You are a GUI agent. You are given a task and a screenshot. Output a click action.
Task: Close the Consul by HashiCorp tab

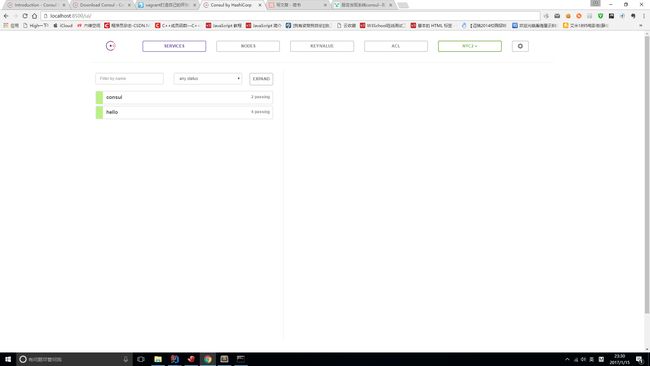click(260, 5)
